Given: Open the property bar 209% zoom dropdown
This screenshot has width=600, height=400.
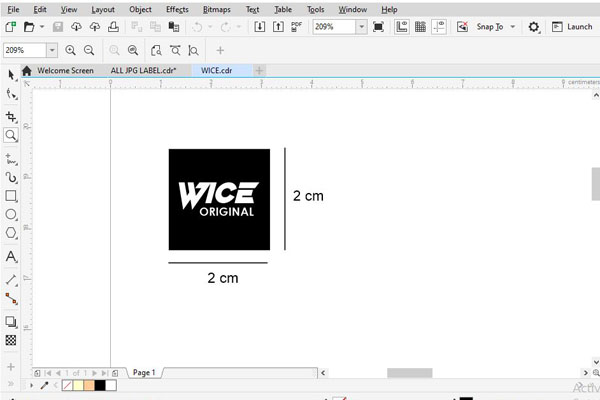Looking at the screenshot, I should point(52,50).
